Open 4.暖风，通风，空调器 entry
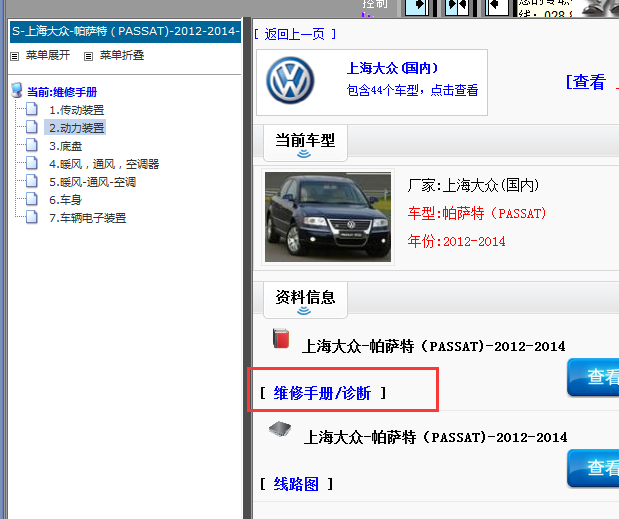 [104, 164]
